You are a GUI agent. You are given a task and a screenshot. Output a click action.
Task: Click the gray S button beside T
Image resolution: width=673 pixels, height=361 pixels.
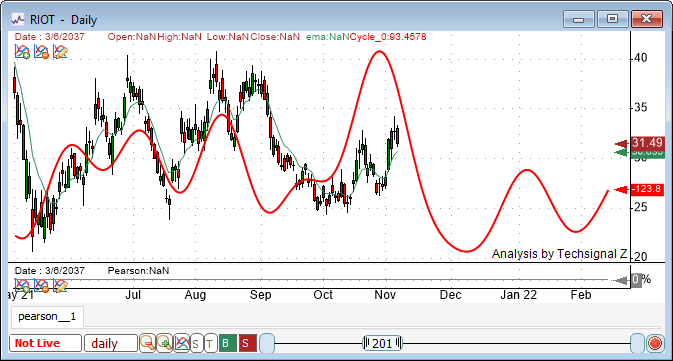pyautogui.click(x=196, y=343)
